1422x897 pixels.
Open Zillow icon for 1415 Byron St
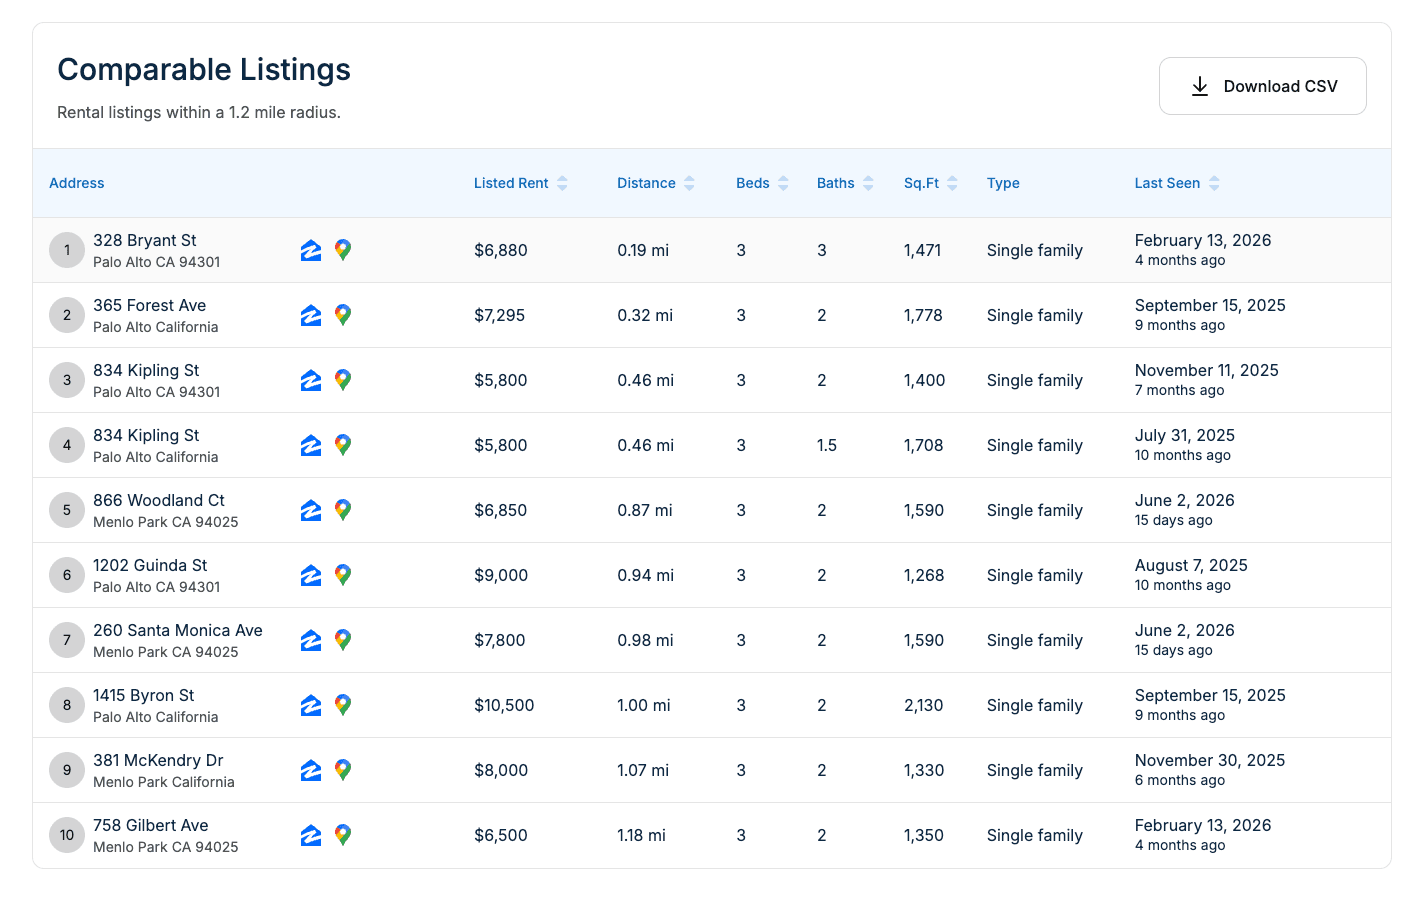click(x=311, y=705)
